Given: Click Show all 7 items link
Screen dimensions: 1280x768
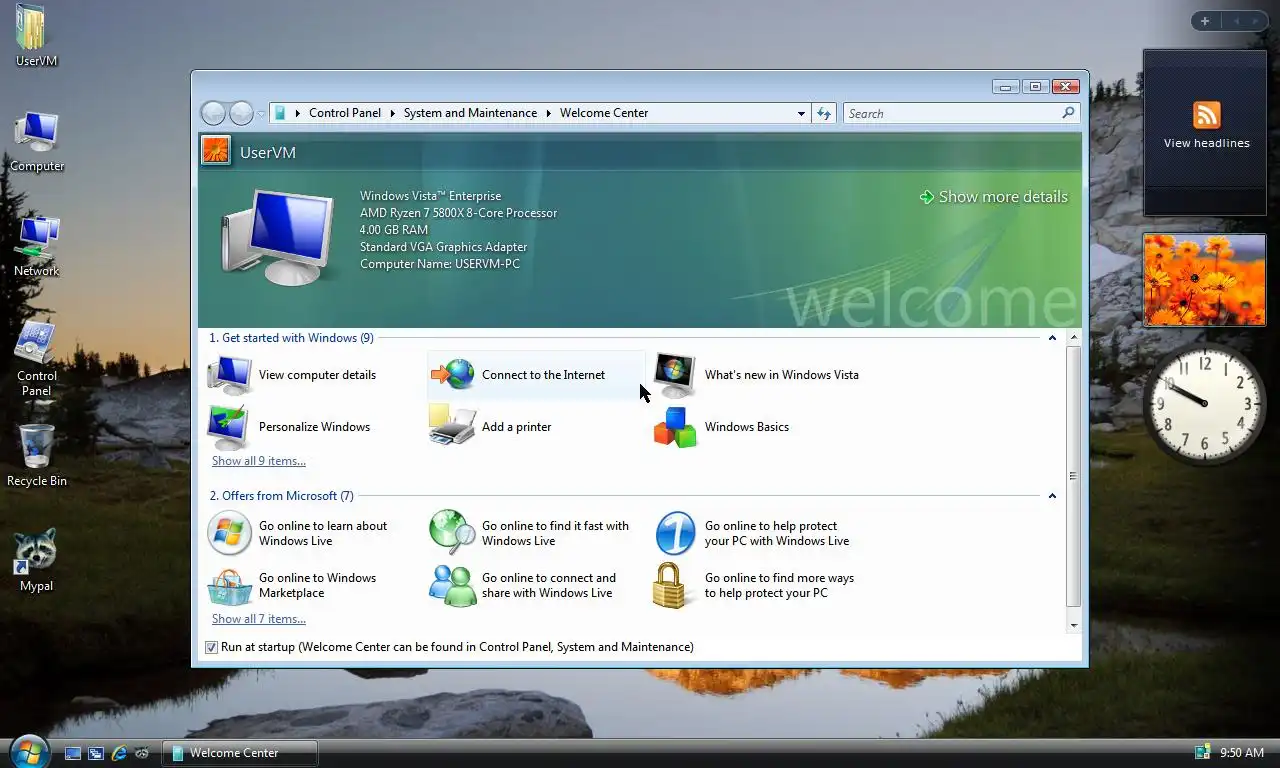Looking at the screenshot, I should click(259, 619).
